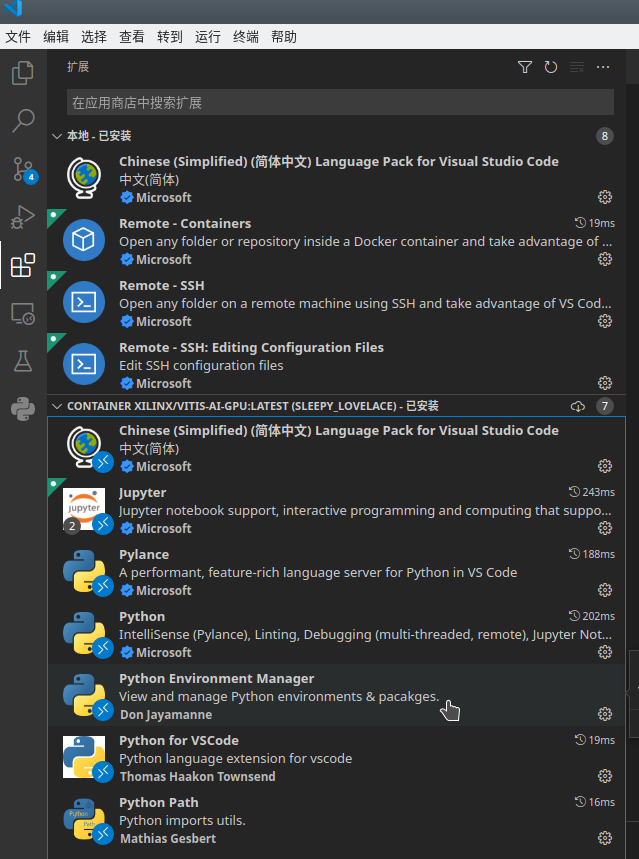Open the 终端 menu
Image resolution: width=639 pixels, height=859 pixels.
pos(246,37)
